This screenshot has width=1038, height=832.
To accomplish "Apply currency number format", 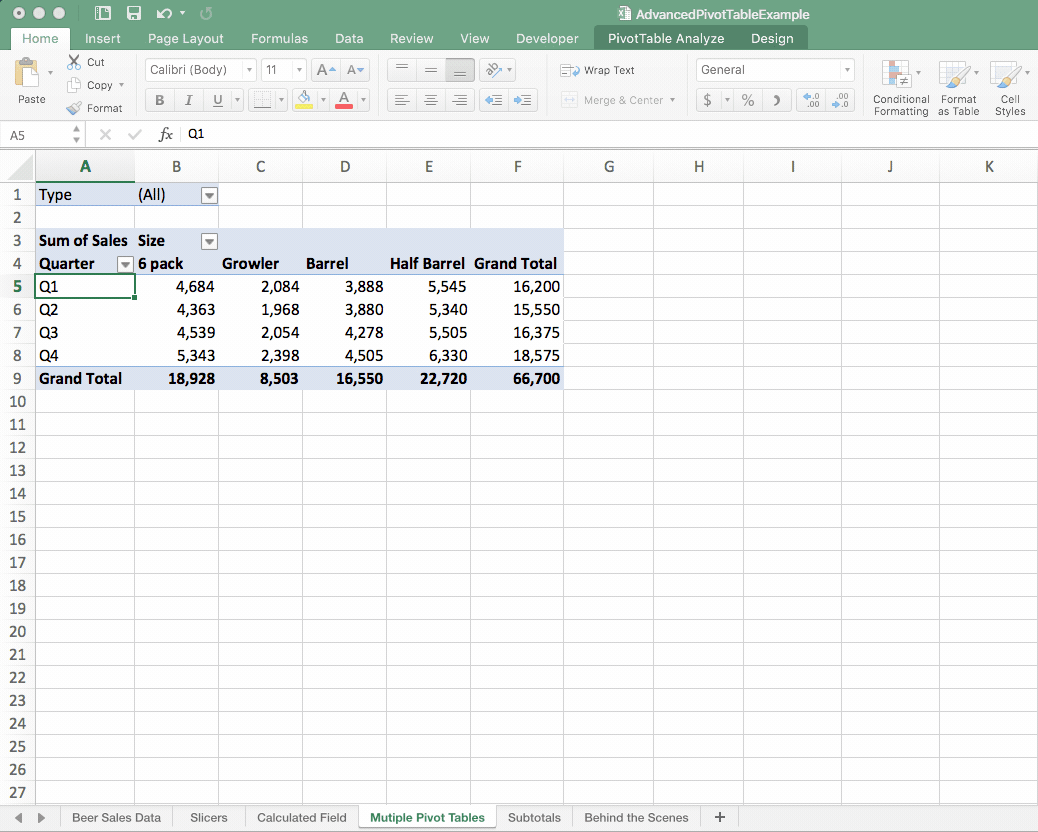I will click(707, 101).
